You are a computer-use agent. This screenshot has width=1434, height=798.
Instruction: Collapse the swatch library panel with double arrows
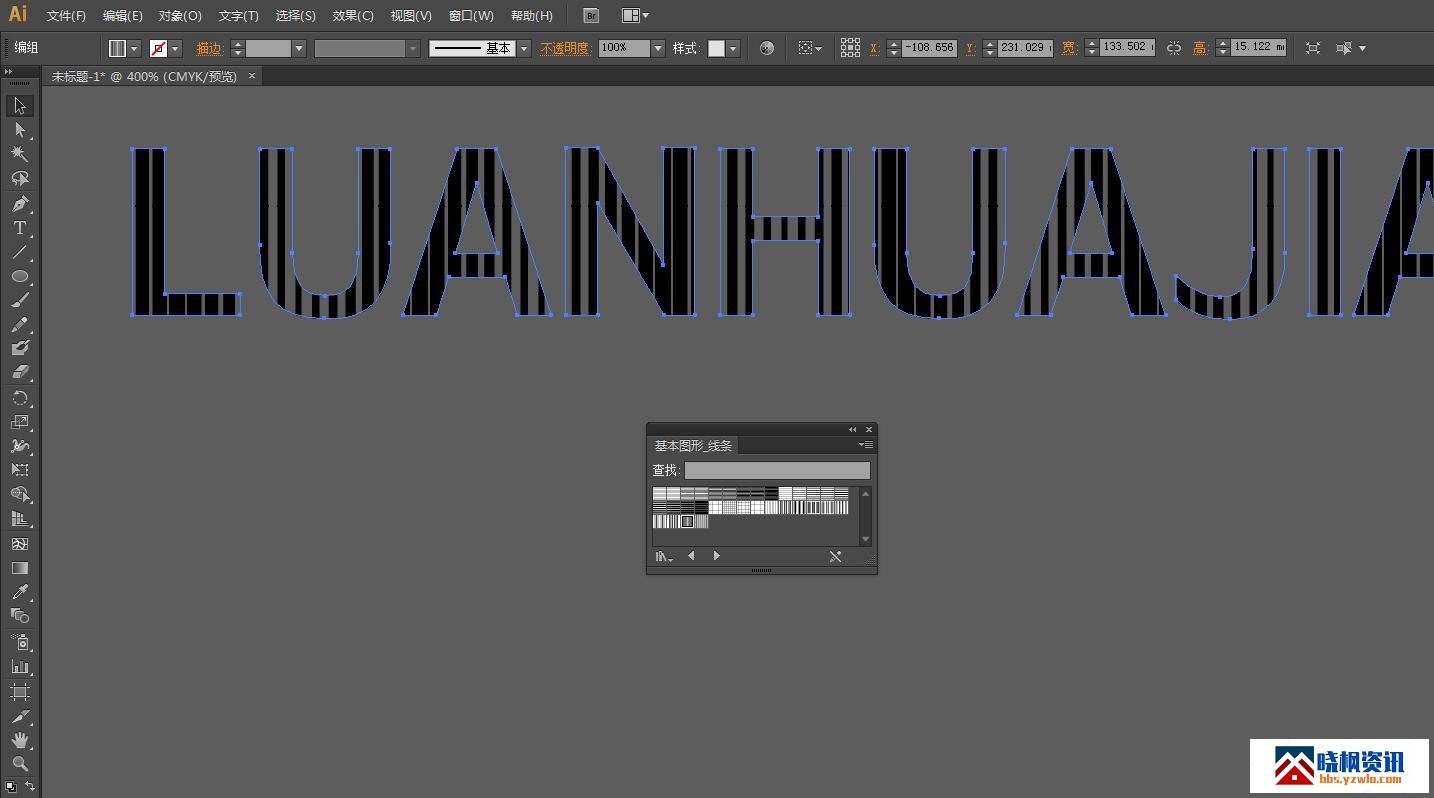click(852, 430)
